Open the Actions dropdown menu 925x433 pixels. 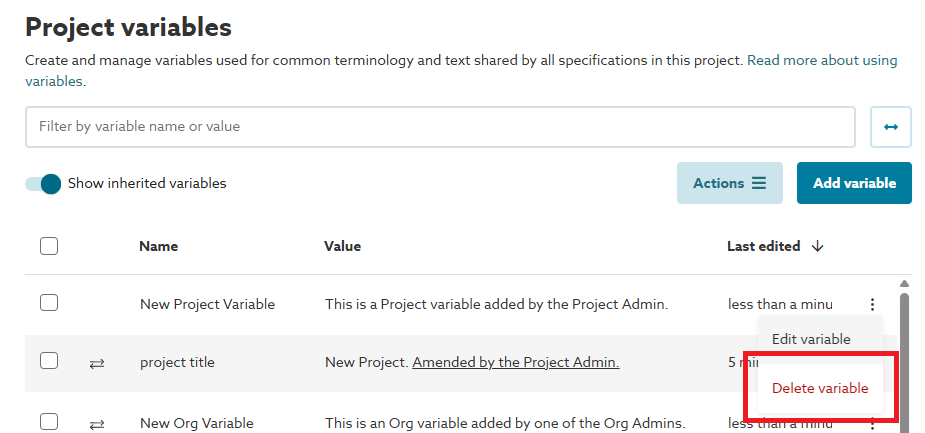click(x=729, y=183)
